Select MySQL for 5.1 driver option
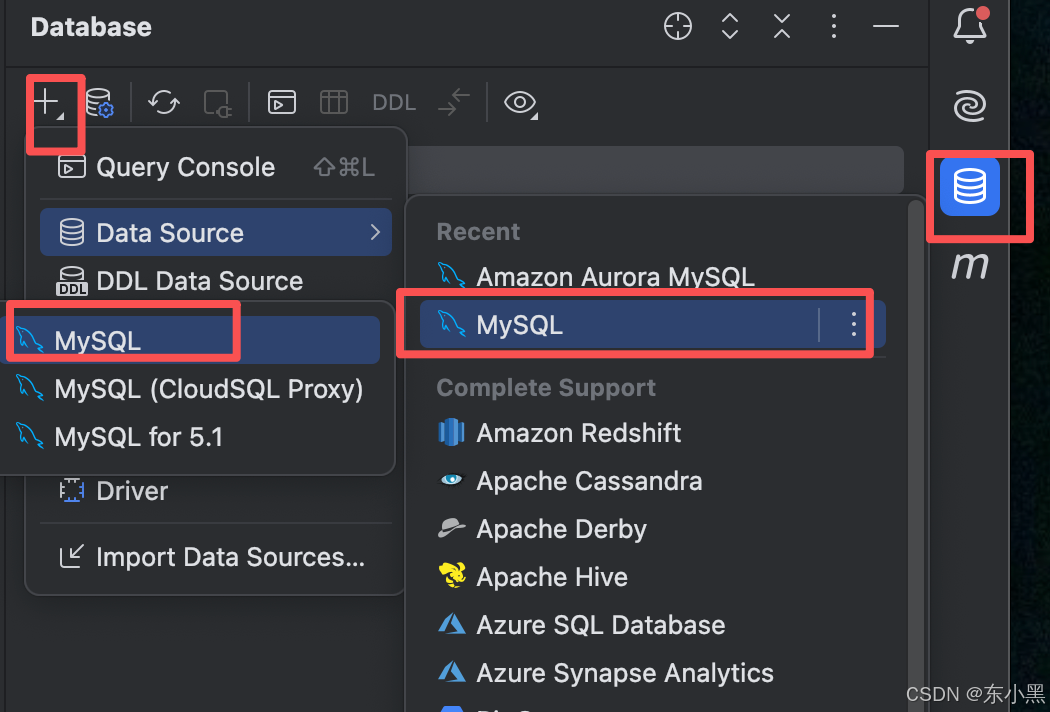The image size is (1050, 712). pyautogui.click(x=138, y=436)
